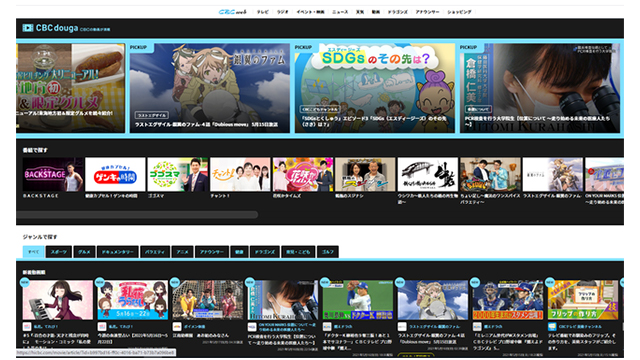Select the bridge calligraphy program thumbnail
The image size is (640, 360).
[427, 174]
